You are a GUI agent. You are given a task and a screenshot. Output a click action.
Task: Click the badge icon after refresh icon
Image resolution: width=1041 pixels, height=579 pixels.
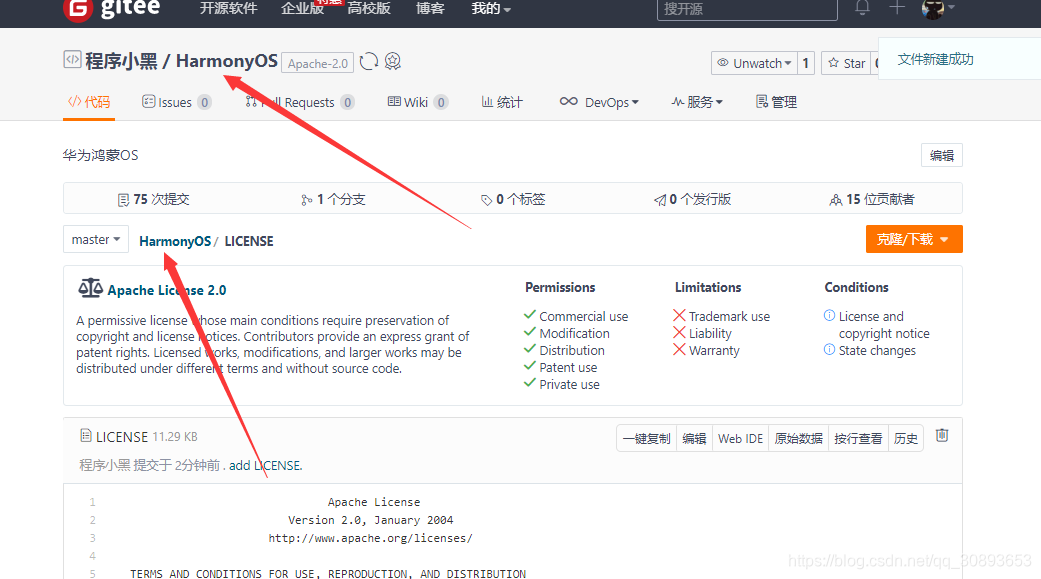(x=393, y=62)
